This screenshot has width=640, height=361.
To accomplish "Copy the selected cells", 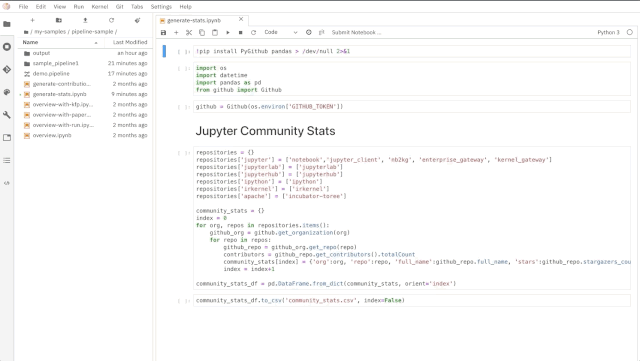I will coord(202,32).
